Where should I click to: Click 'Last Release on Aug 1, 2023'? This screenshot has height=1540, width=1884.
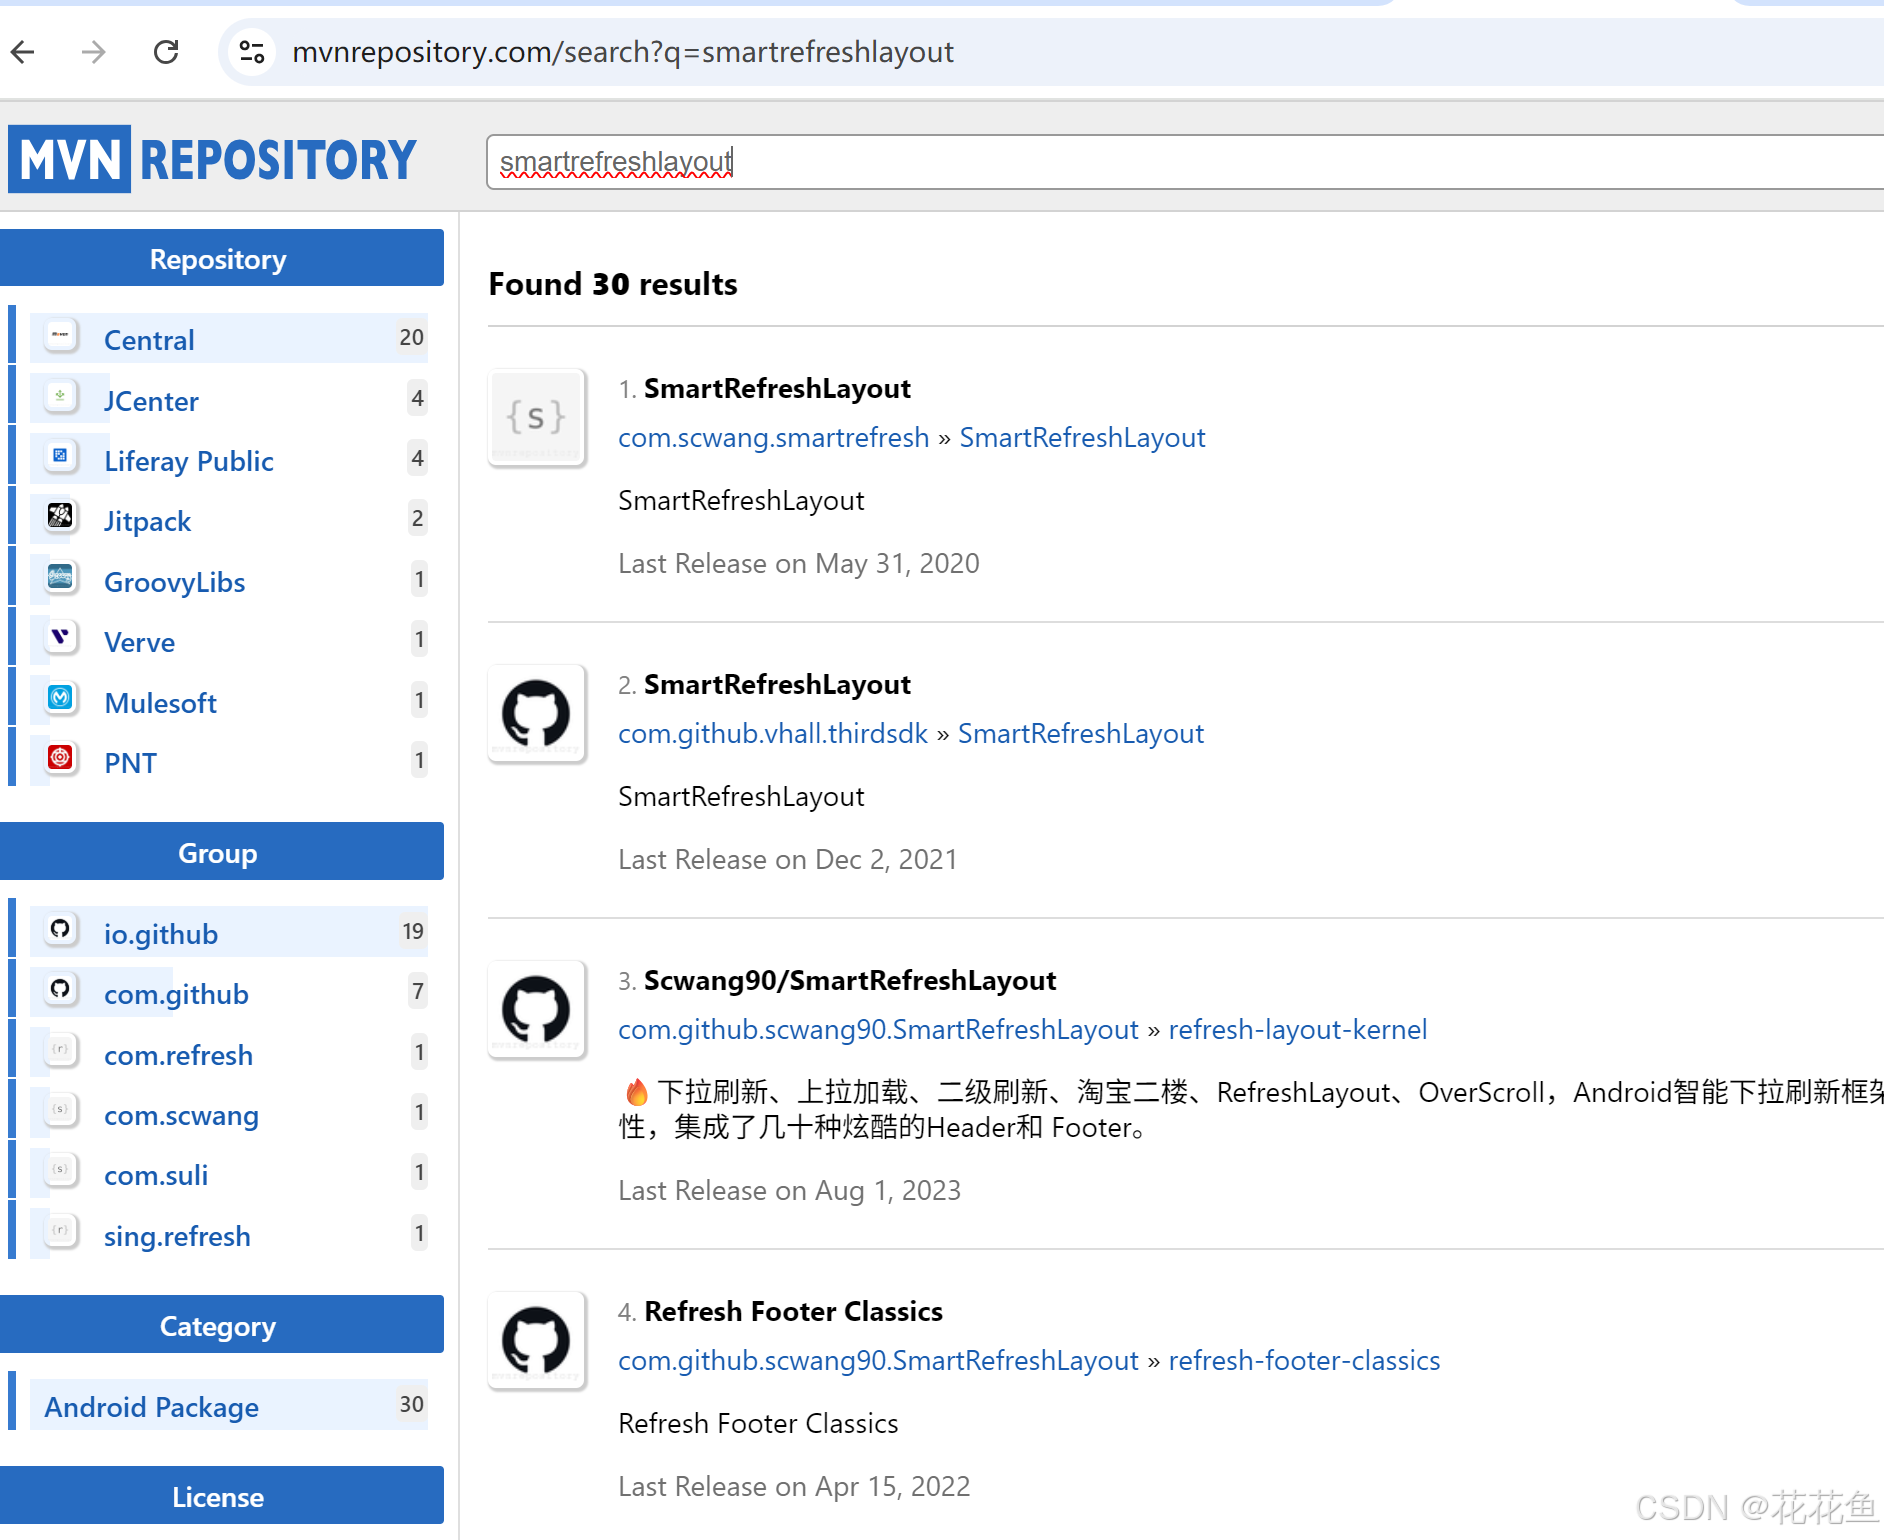pos(789,1191)
